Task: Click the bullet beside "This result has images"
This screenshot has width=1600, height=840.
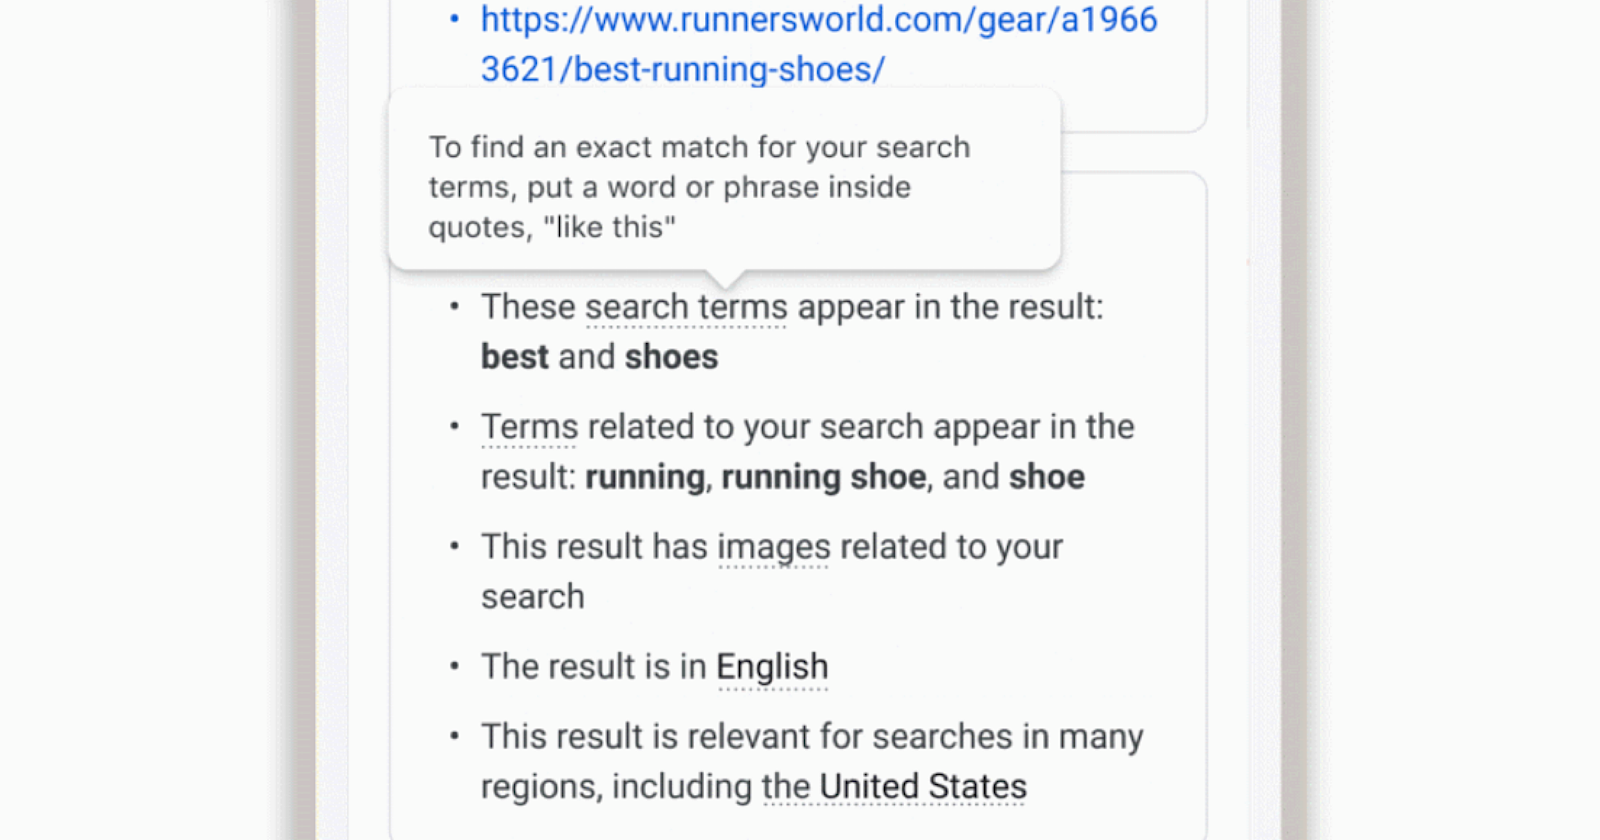Action: click(454, 546)
